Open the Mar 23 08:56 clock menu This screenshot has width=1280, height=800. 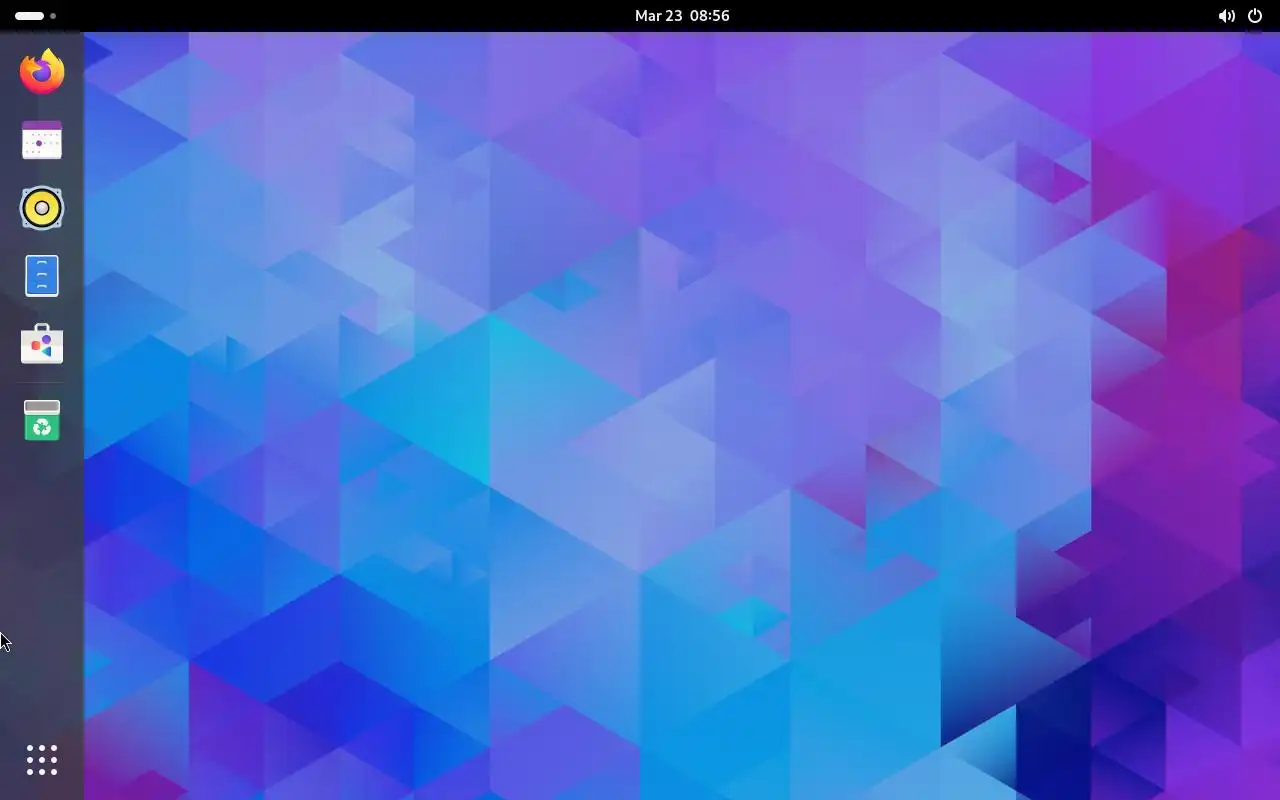tap(682, 16)
